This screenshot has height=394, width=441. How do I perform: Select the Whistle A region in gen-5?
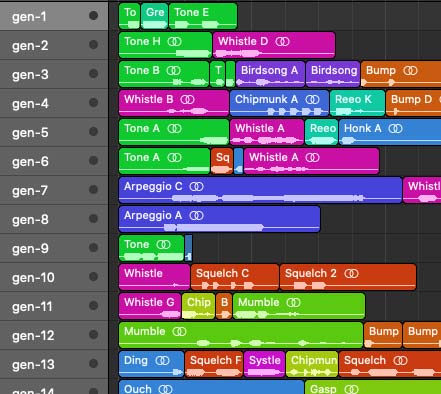(267, 132)
